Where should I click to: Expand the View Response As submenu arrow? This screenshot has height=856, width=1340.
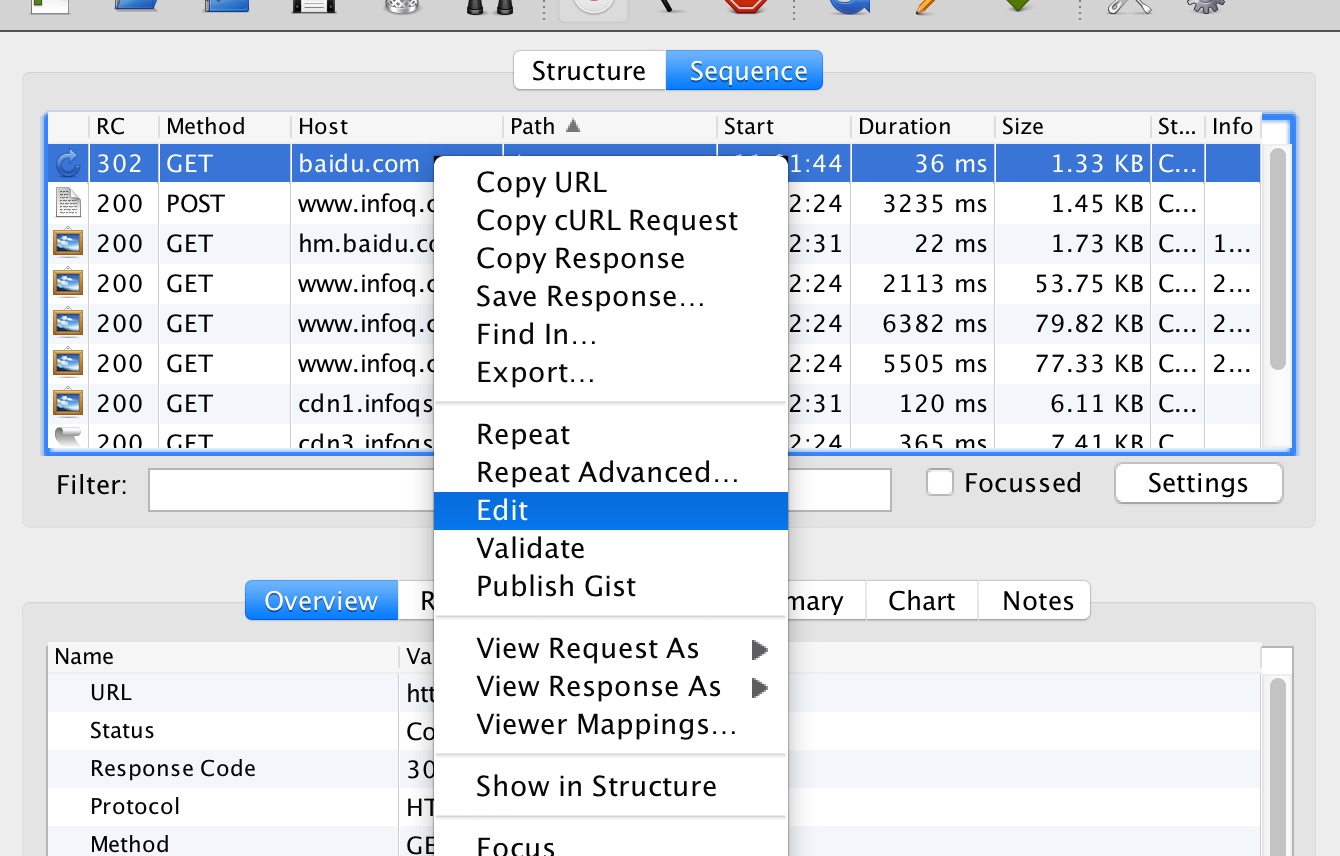pos(760,688)
